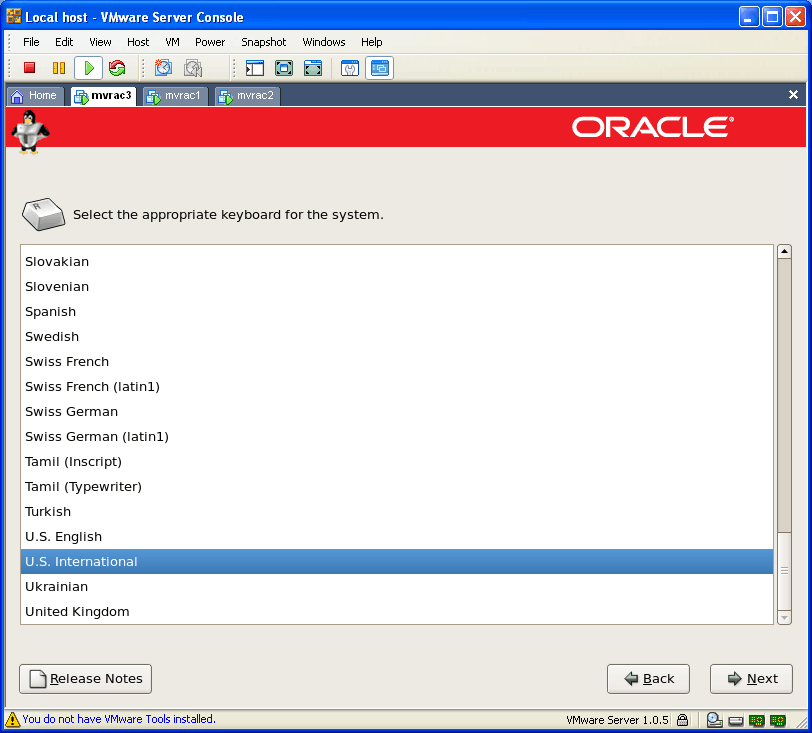Click the scrollbar up arrow of keyboard list
This screenshot has width=812, height=733.
(785, 253)
